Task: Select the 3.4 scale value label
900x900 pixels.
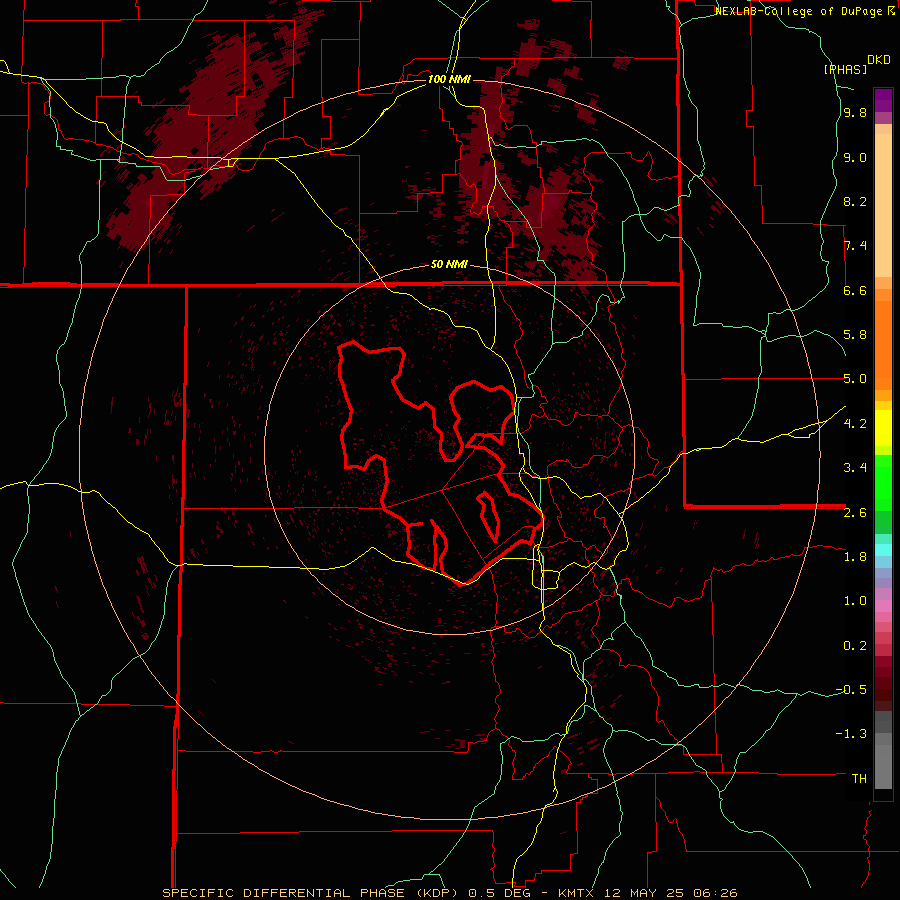Action: [855, 468]
